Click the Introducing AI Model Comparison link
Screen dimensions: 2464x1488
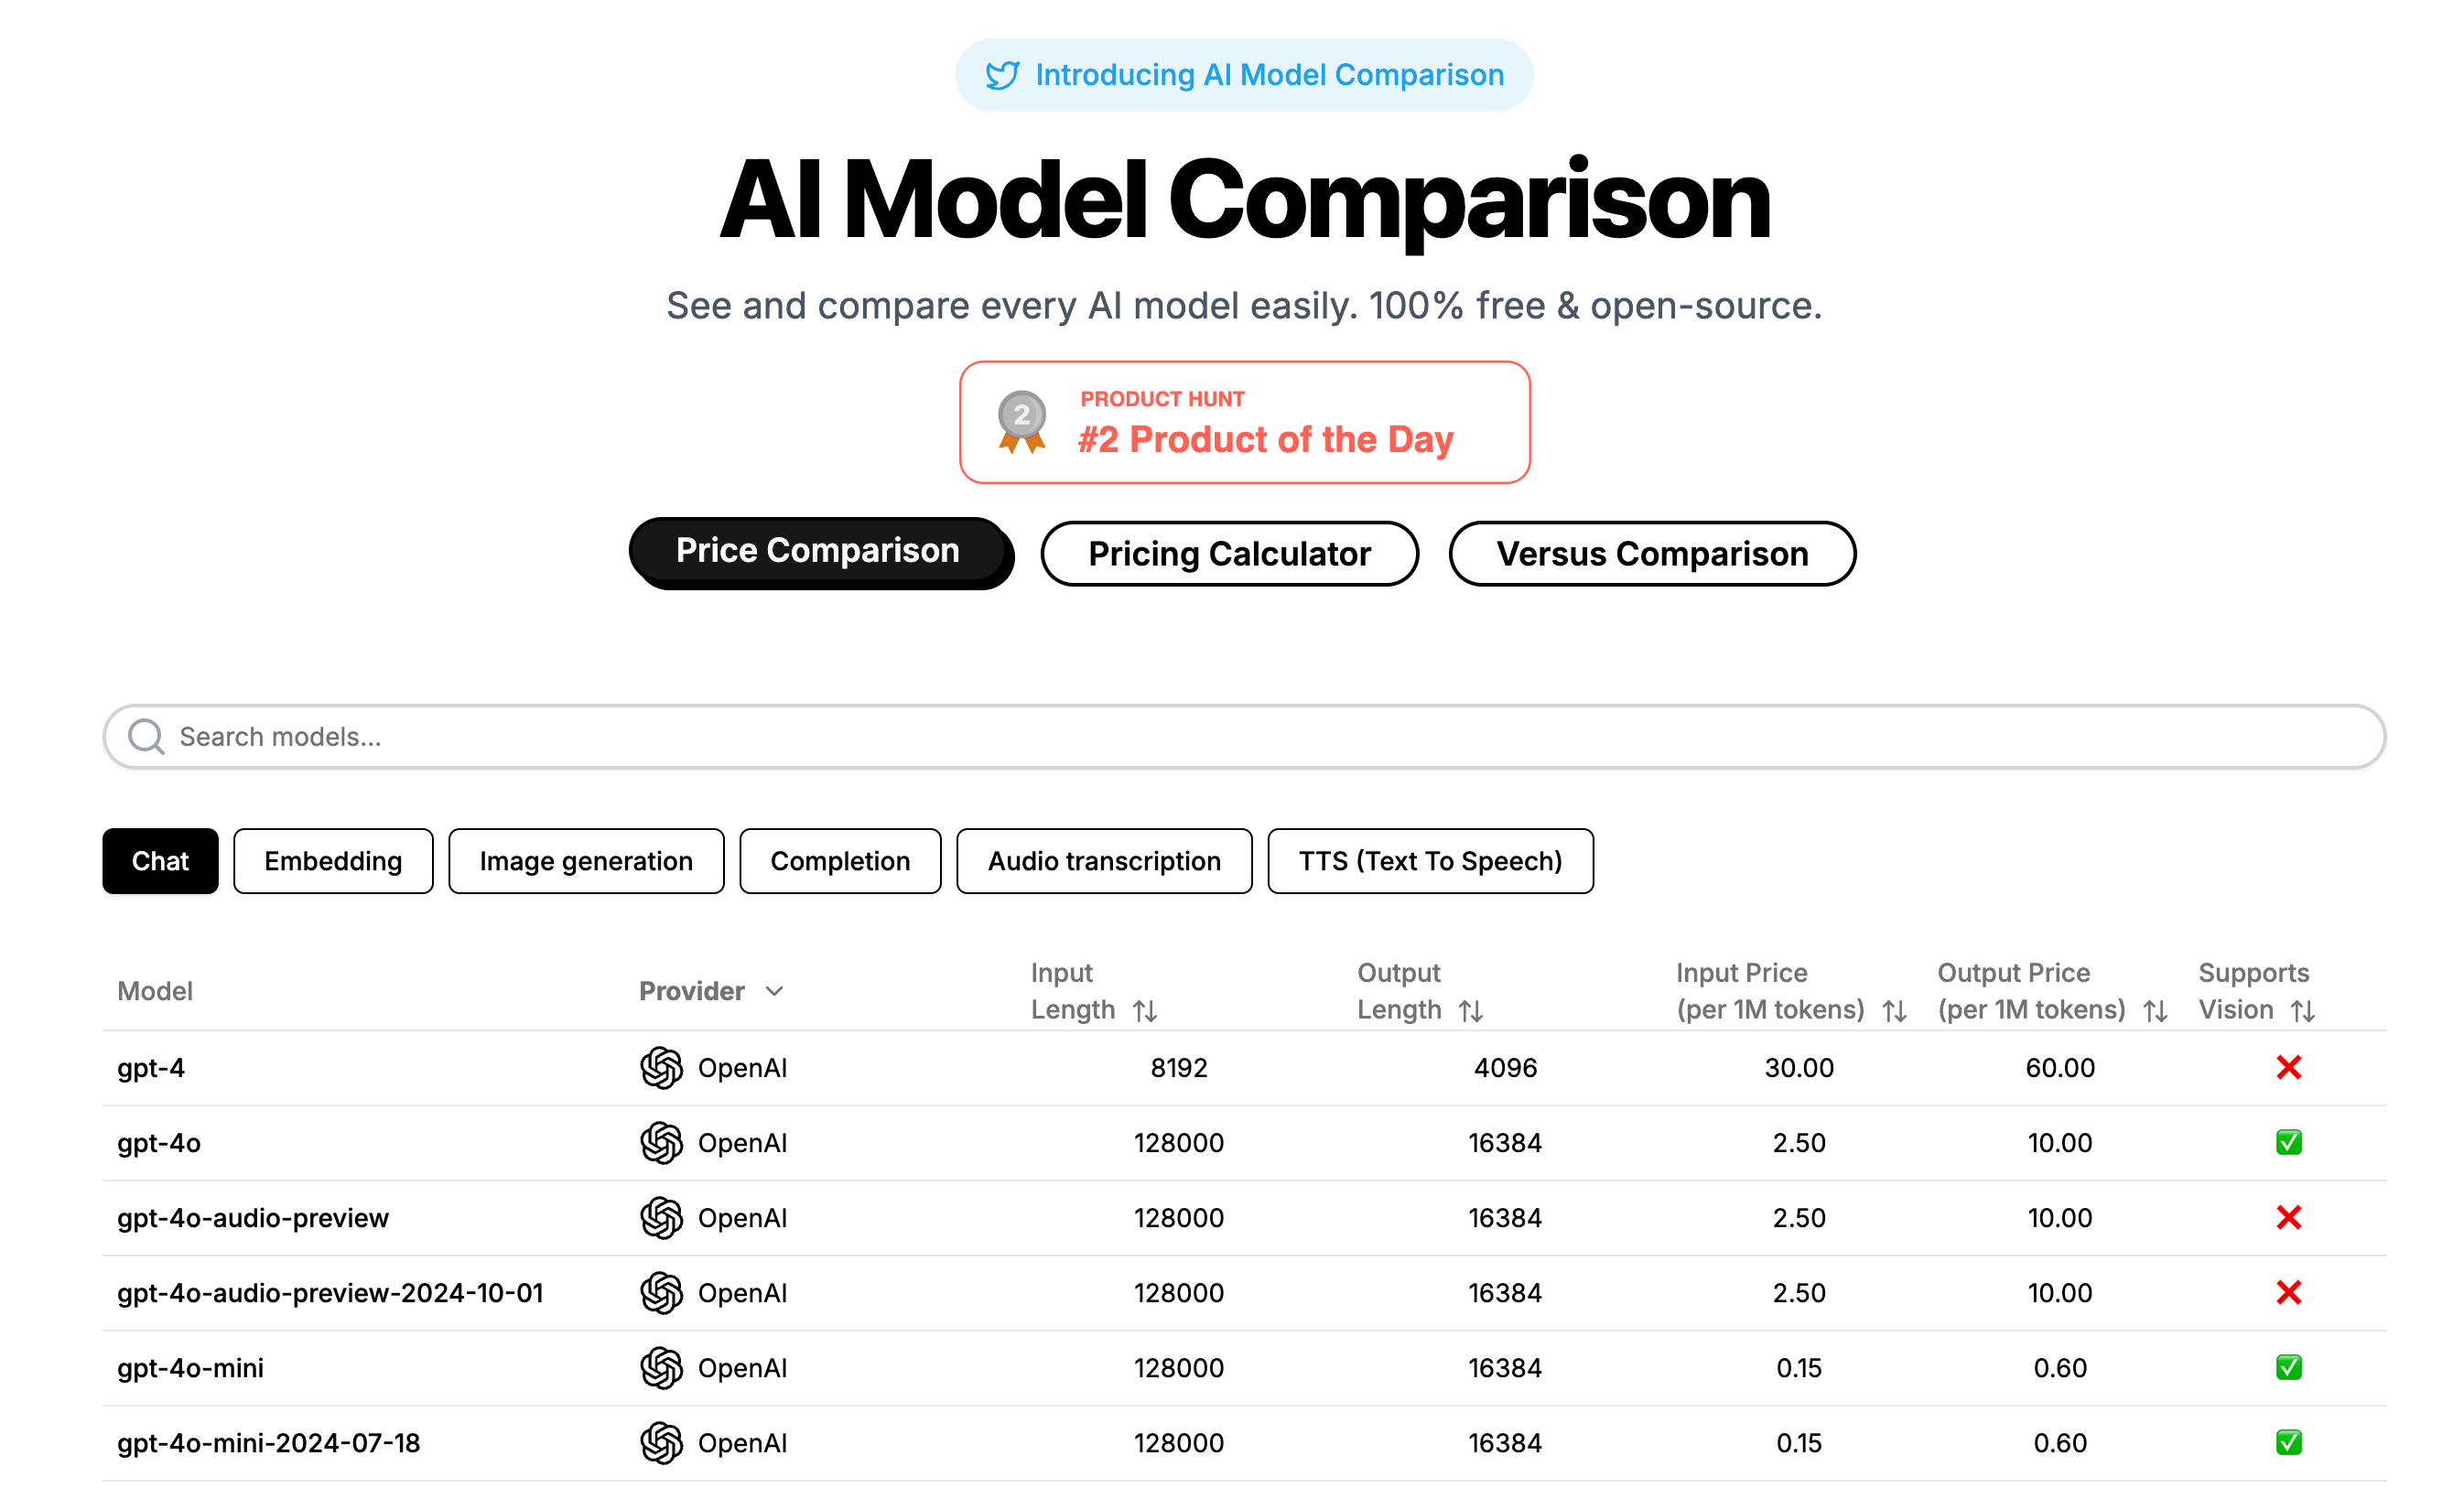[x=1269, y=75]
